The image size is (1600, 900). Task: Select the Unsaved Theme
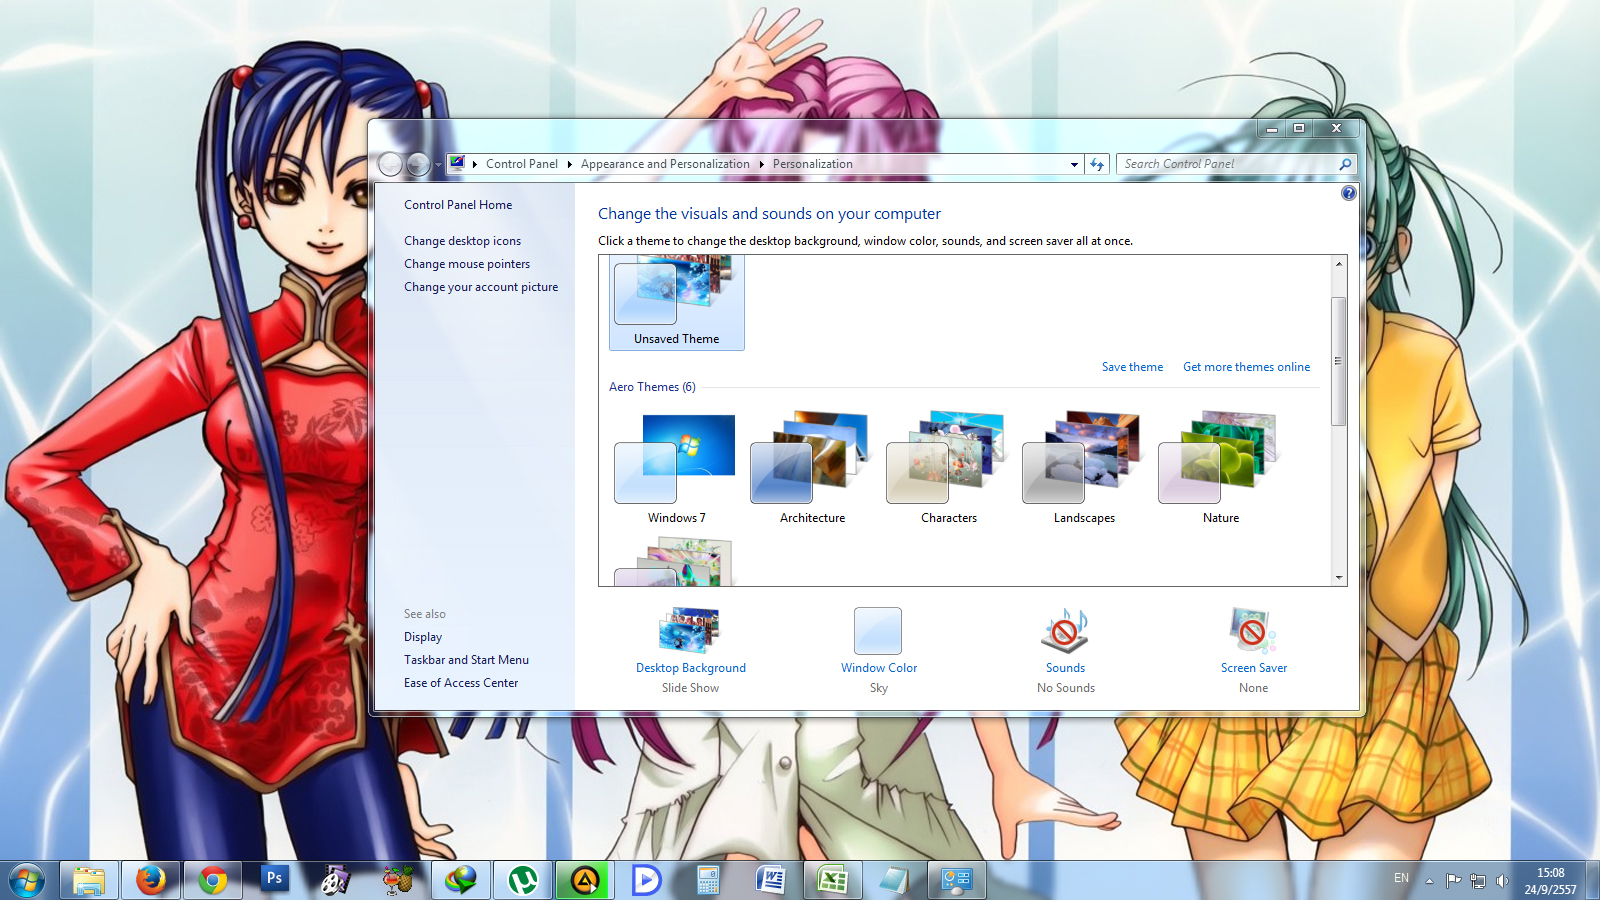point(677,302)
